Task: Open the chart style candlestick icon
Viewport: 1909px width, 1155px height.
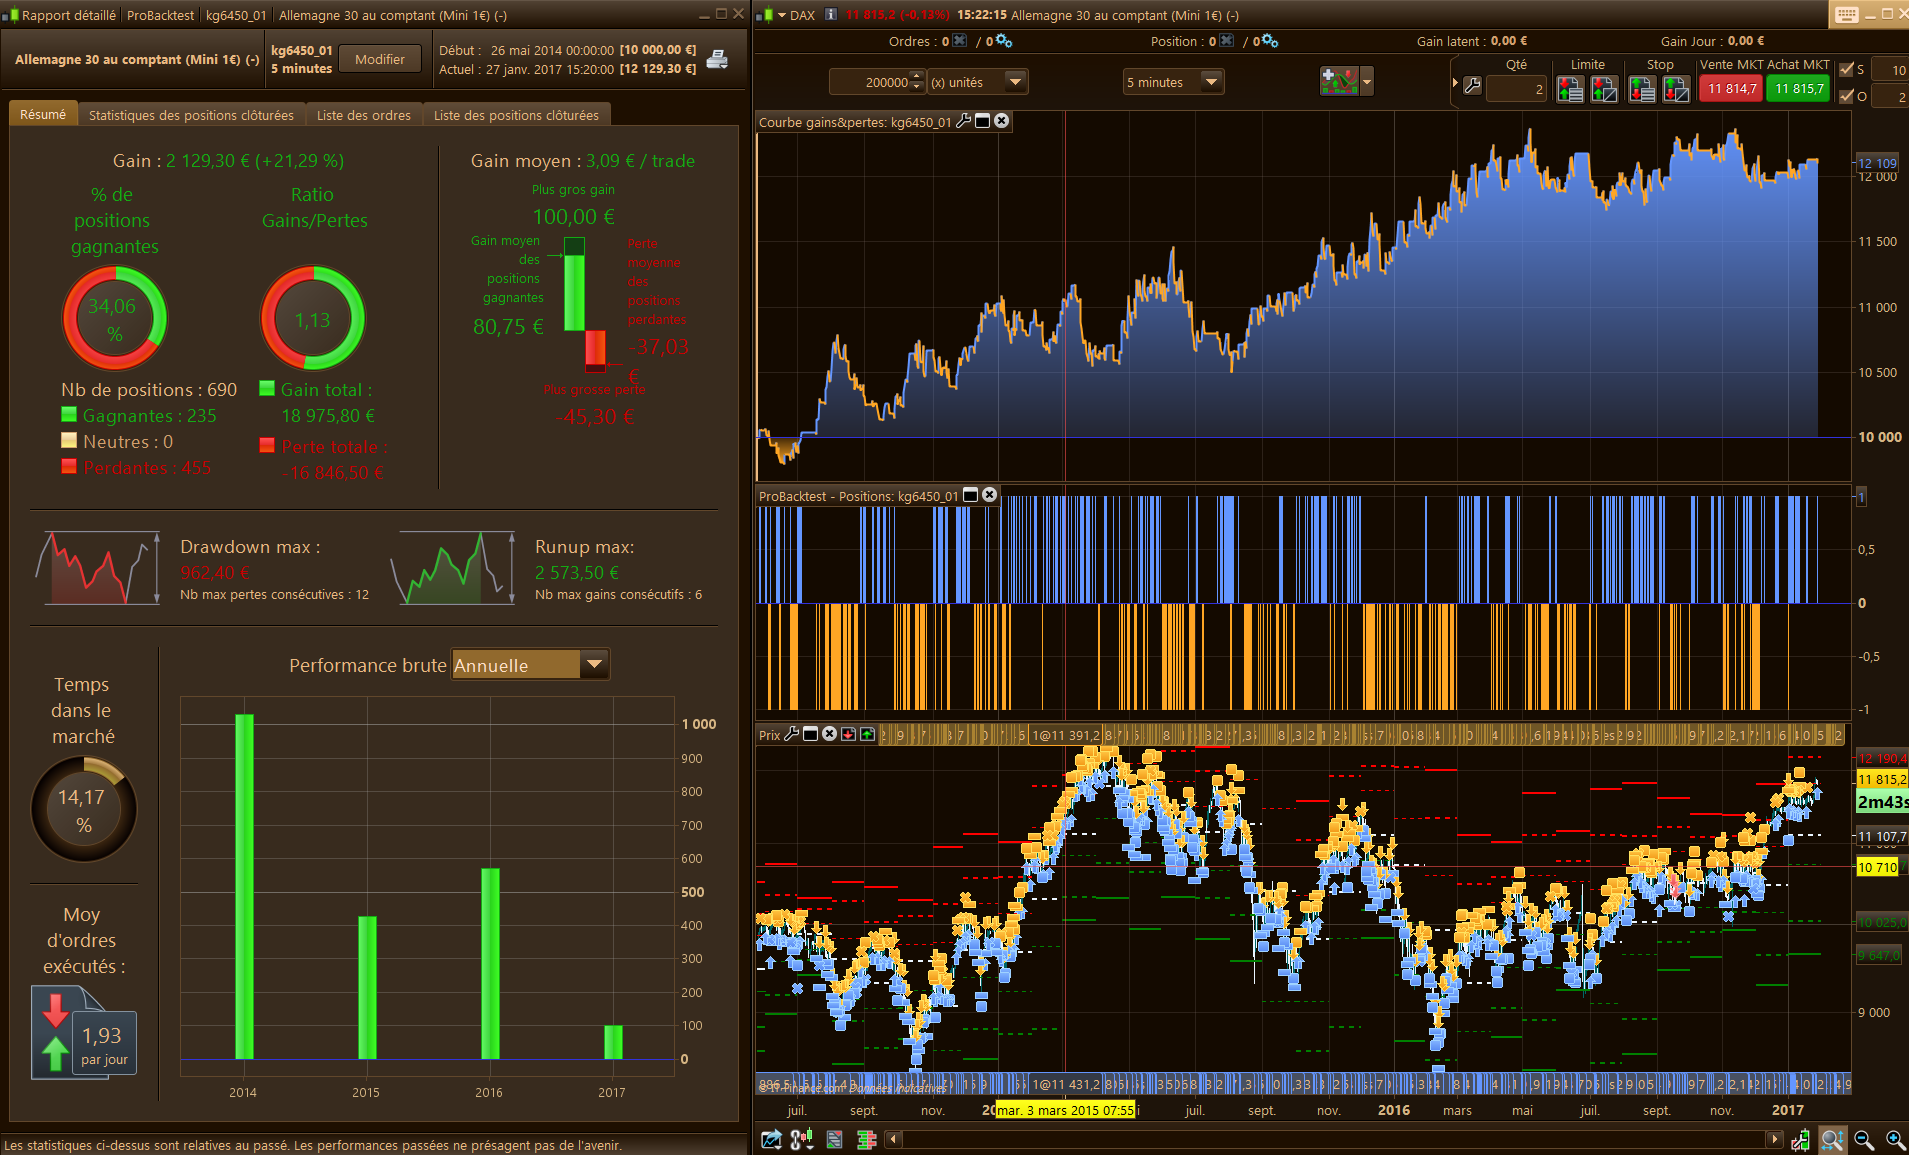Action: tap(802, 1139)
